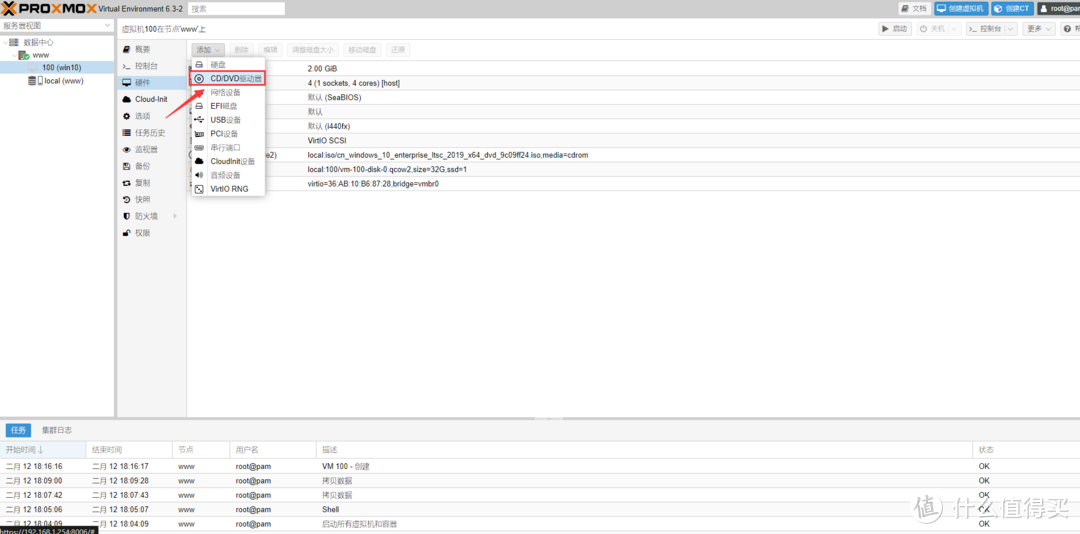Click the 创建虚拟机 button
The height and width of the screenshot is (534, 1080).
pos(961,8)
